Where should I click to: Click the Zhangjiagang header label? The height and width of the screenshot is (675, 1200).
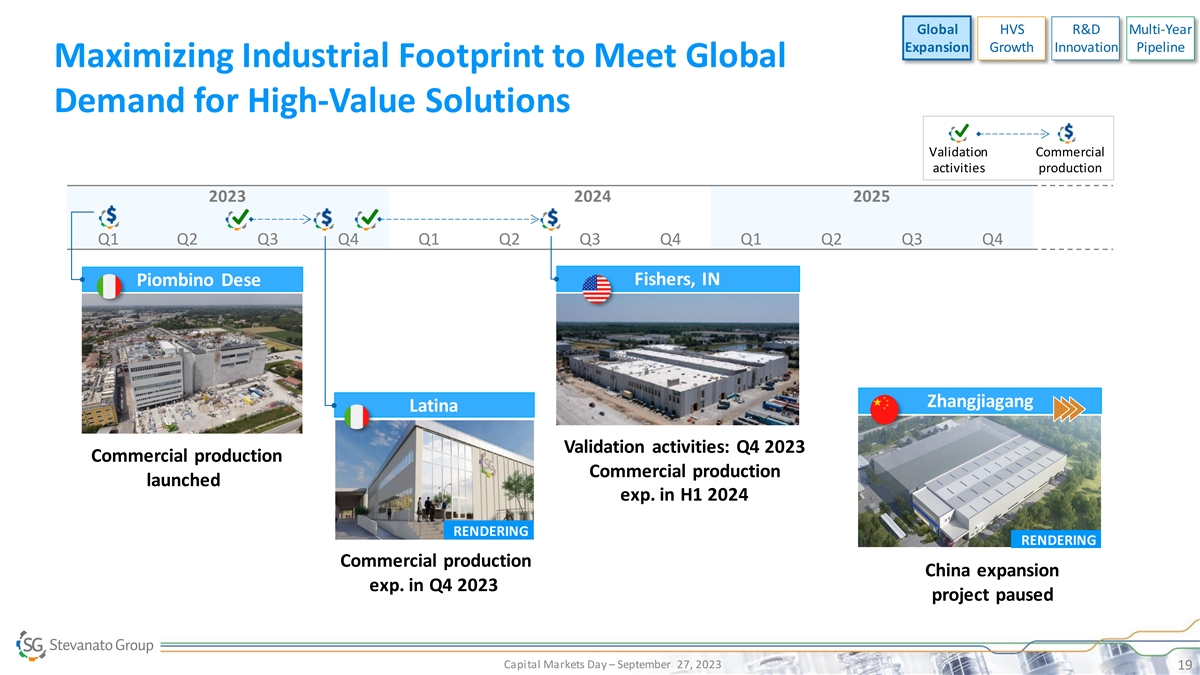pyautogui.click(x=979, y=401)
